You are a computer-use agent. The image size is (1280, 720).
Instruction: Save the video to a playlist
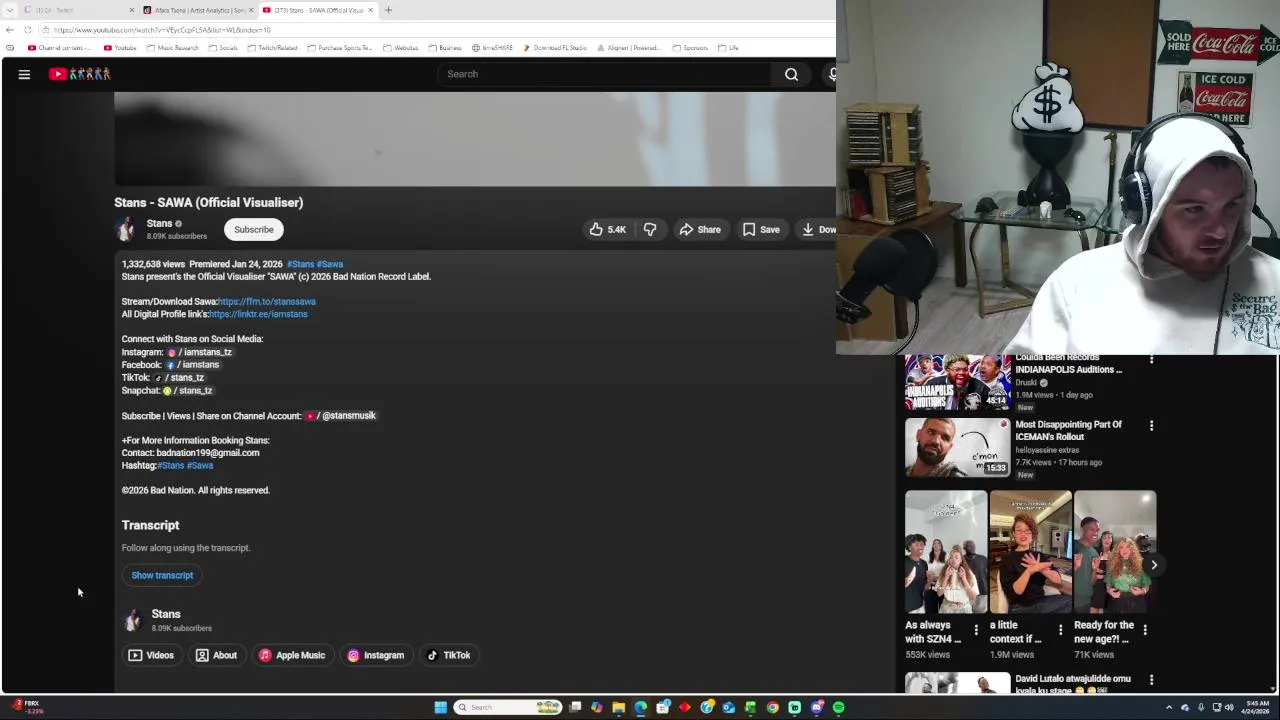tap(761, 229)
